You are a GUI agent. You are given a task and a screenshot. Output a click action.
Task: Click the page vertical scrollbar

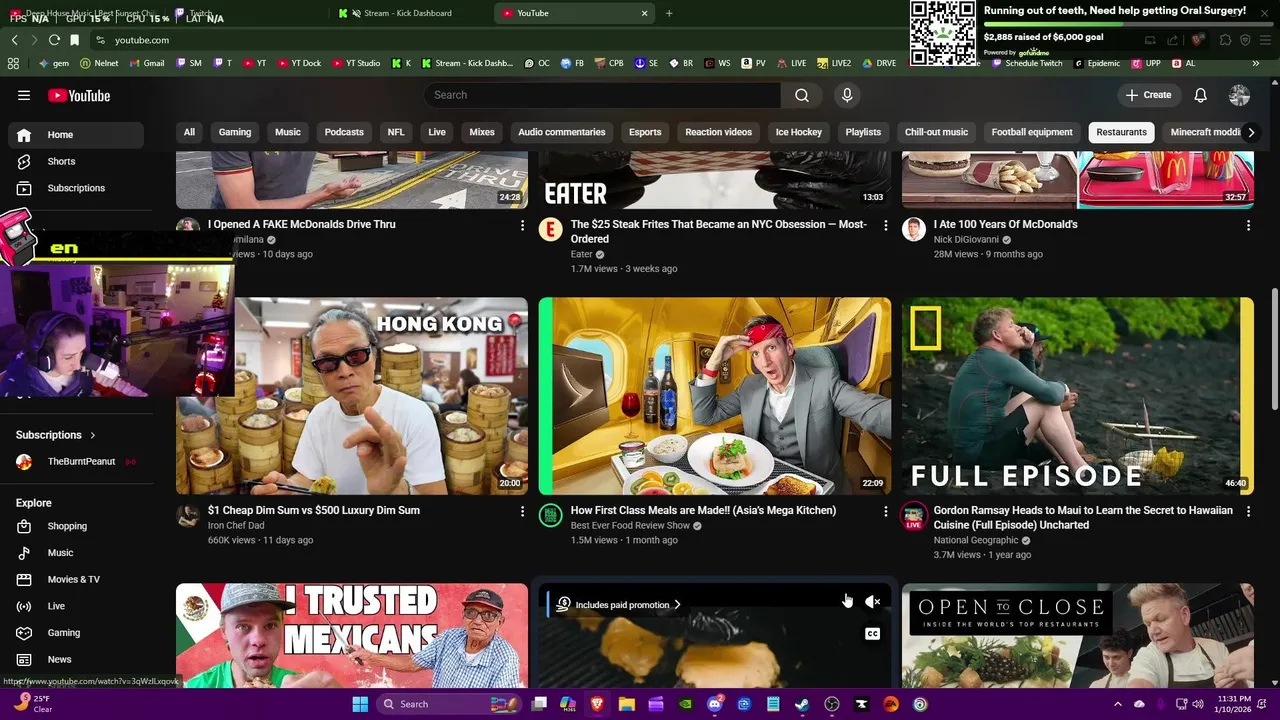(1274, 348)
